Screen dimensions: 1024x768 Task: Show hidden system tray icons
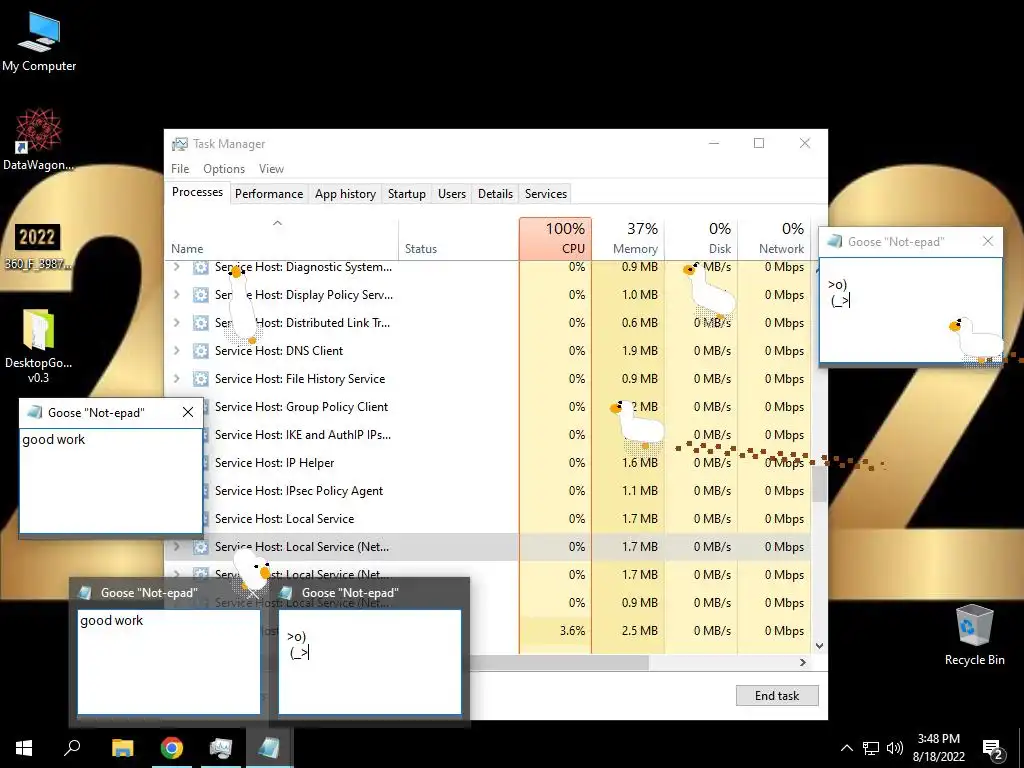click(x=846, y=748)
